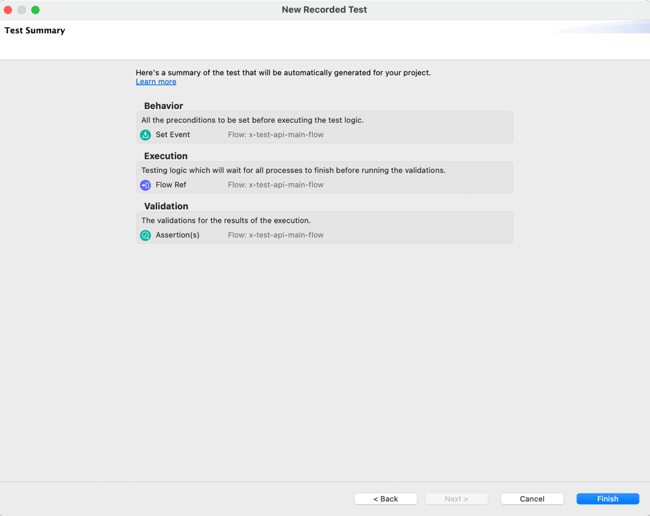
Task: Close the wizard with red button
Action: click(8, 10)
